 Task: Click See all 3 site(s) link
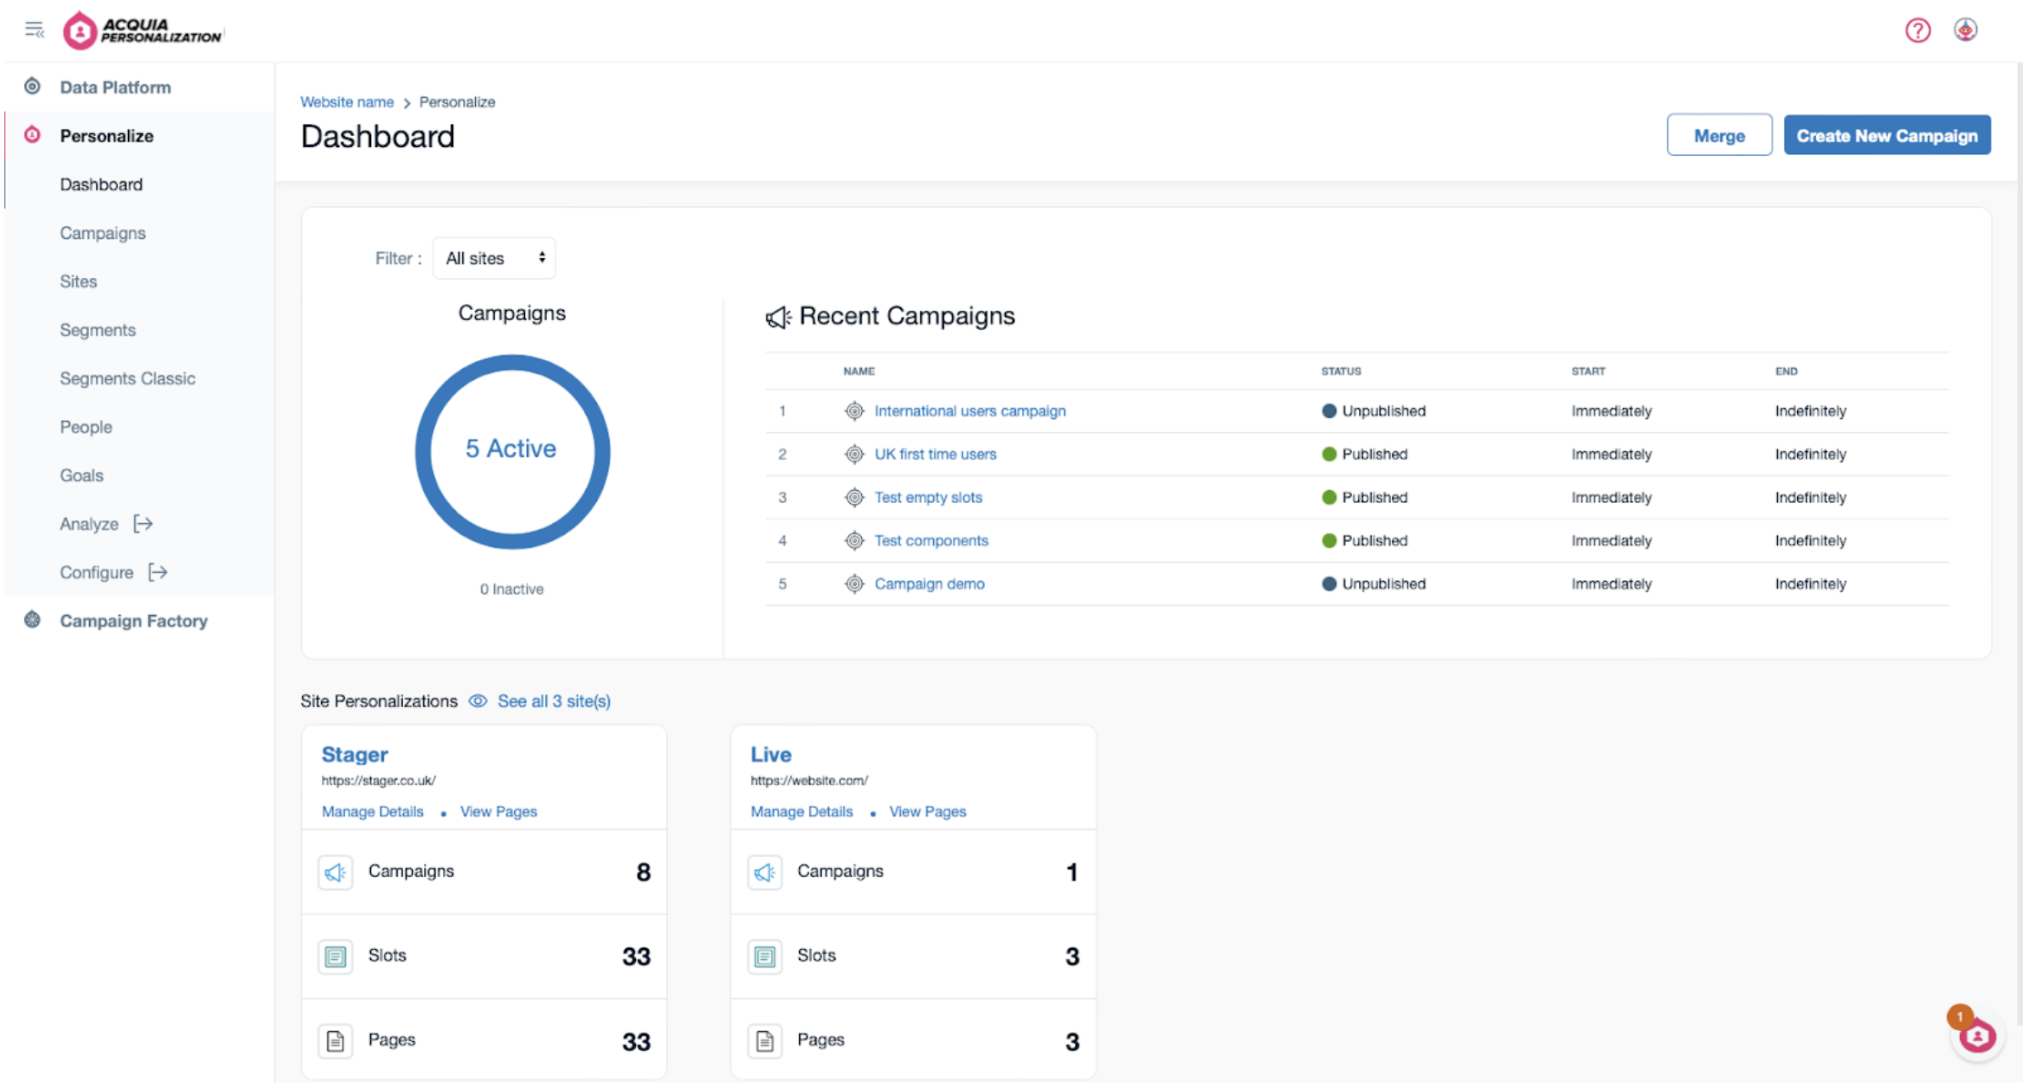(x=554, y=700)
